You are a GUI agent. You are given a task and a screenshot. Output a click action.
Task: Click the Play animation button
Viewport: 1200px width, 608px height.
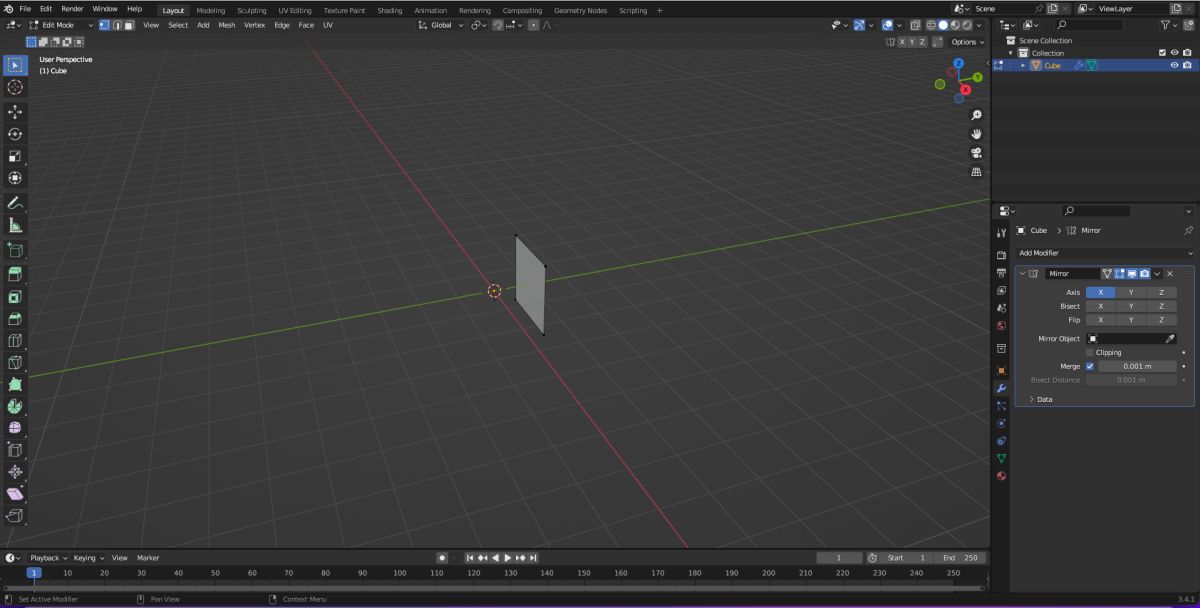507,558
